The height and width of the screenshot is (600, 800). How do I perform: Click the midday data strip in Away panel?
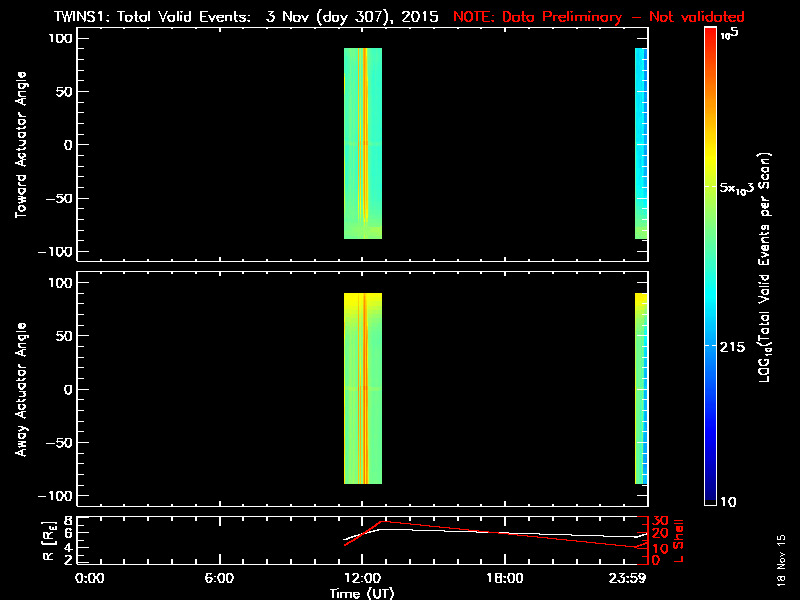362,388
